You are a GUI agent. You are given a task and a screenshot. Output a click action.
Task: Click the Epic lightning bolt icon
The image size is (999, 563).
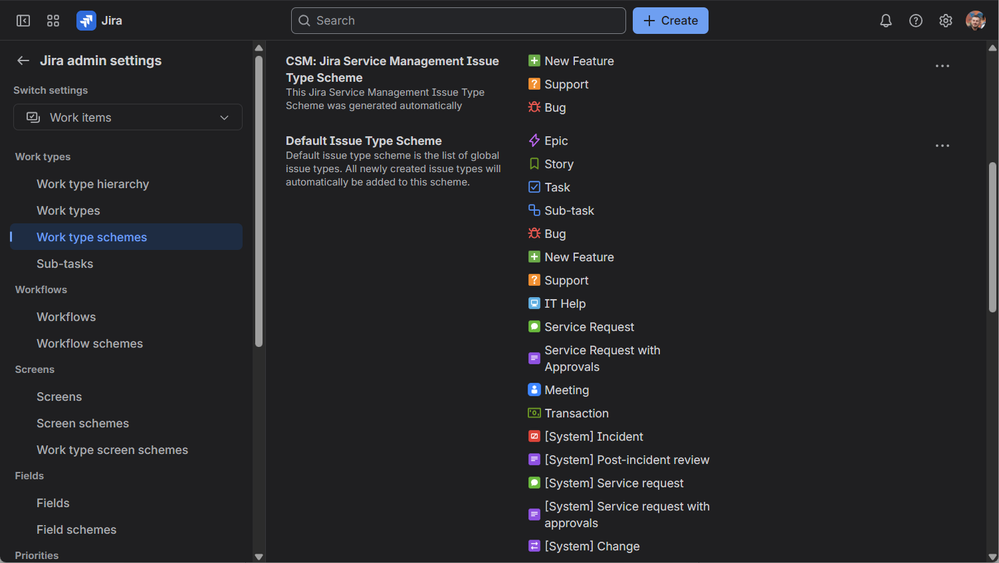[x=534, y=140]
